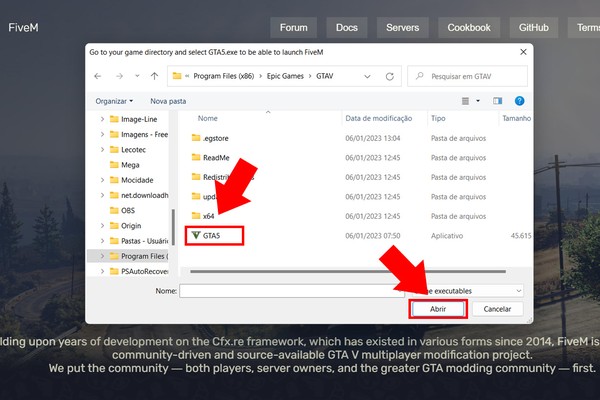600x400 pixels.
Task: Go to the Cookbook nav item
Action: 467,28
